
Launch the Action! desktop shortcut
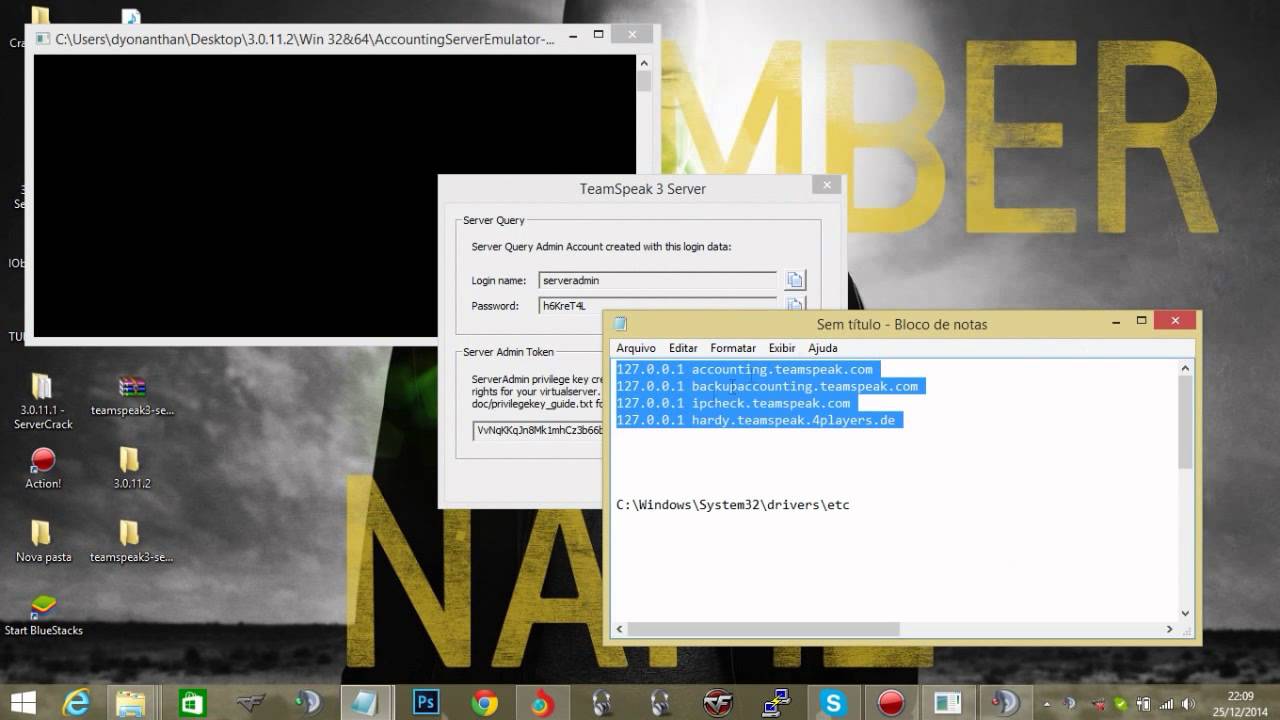43,468
